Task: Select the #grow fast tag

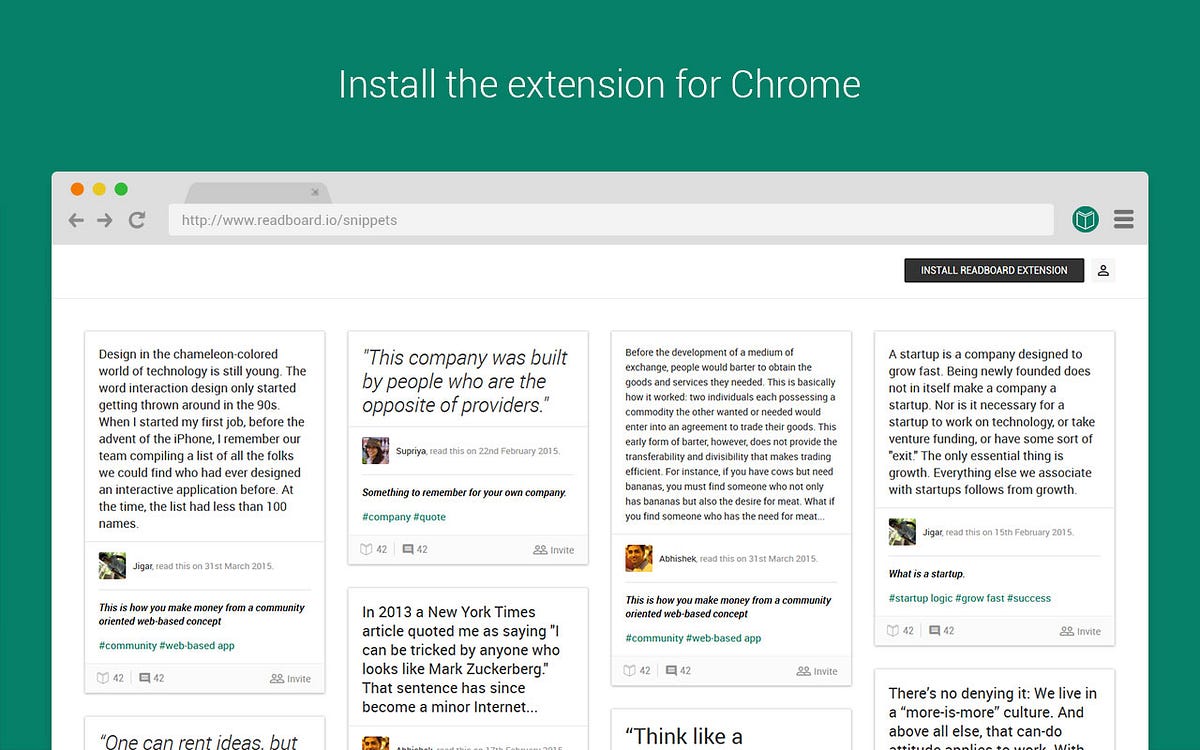Action: click(x=979, y=598)
